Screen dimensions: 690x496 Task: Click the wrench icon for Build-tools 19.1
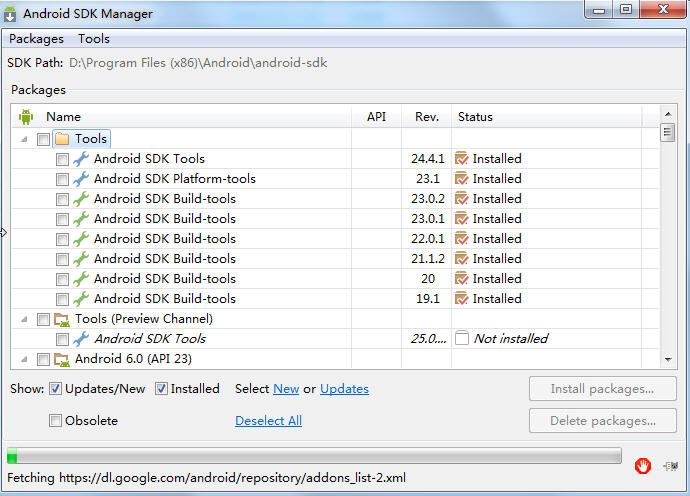click(x=81, y=299)
